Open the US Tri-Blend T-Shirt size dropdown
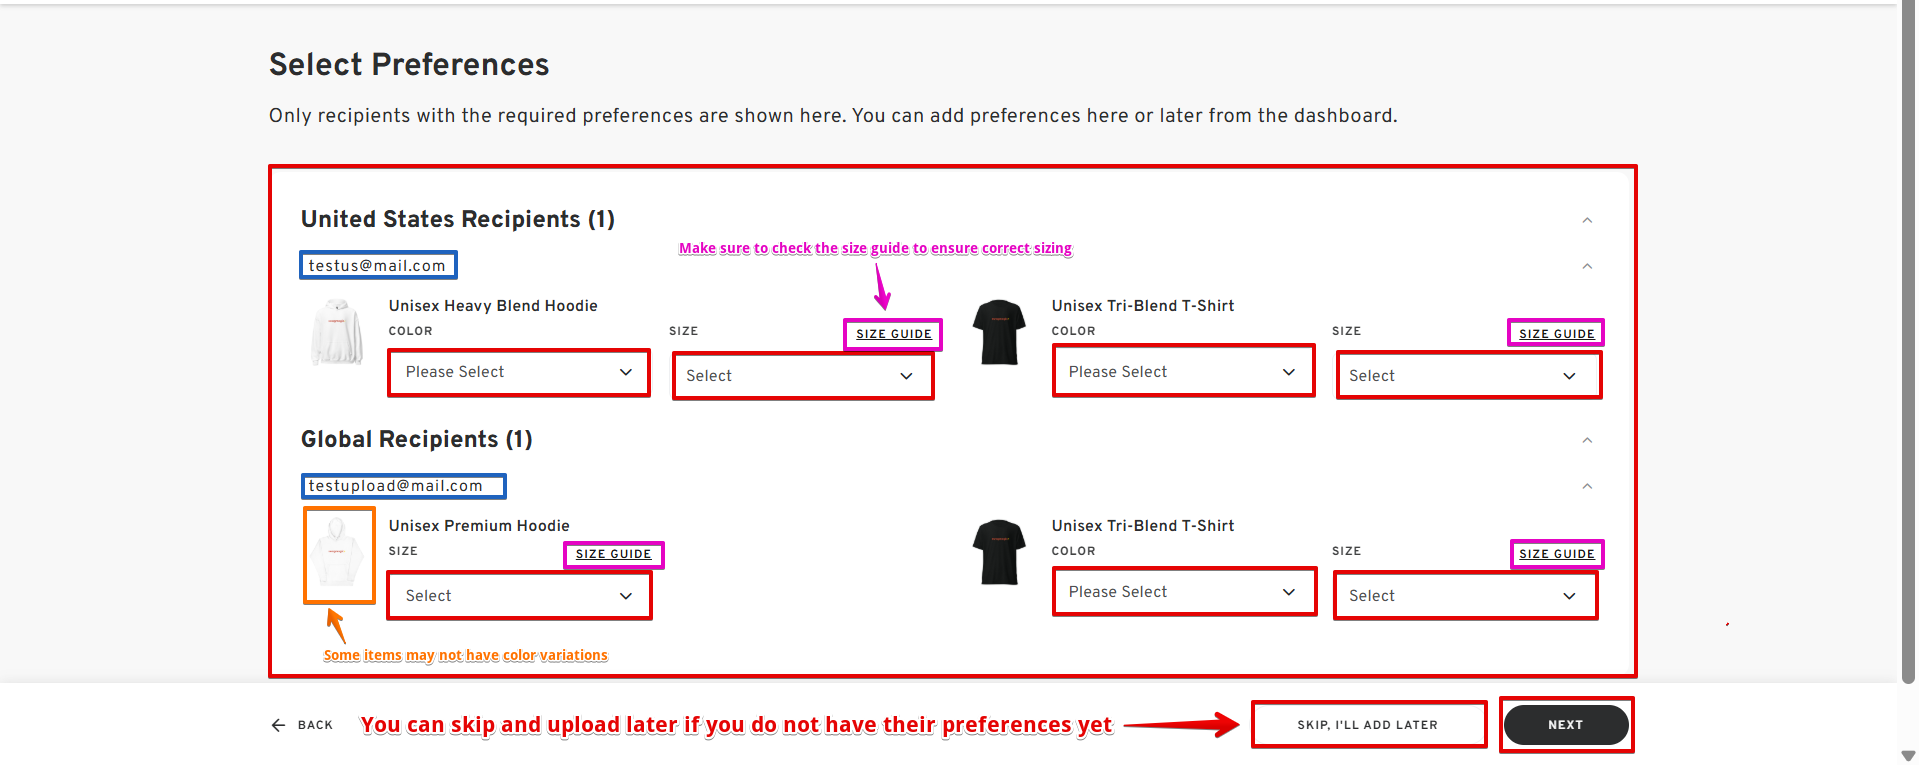 1467,376
